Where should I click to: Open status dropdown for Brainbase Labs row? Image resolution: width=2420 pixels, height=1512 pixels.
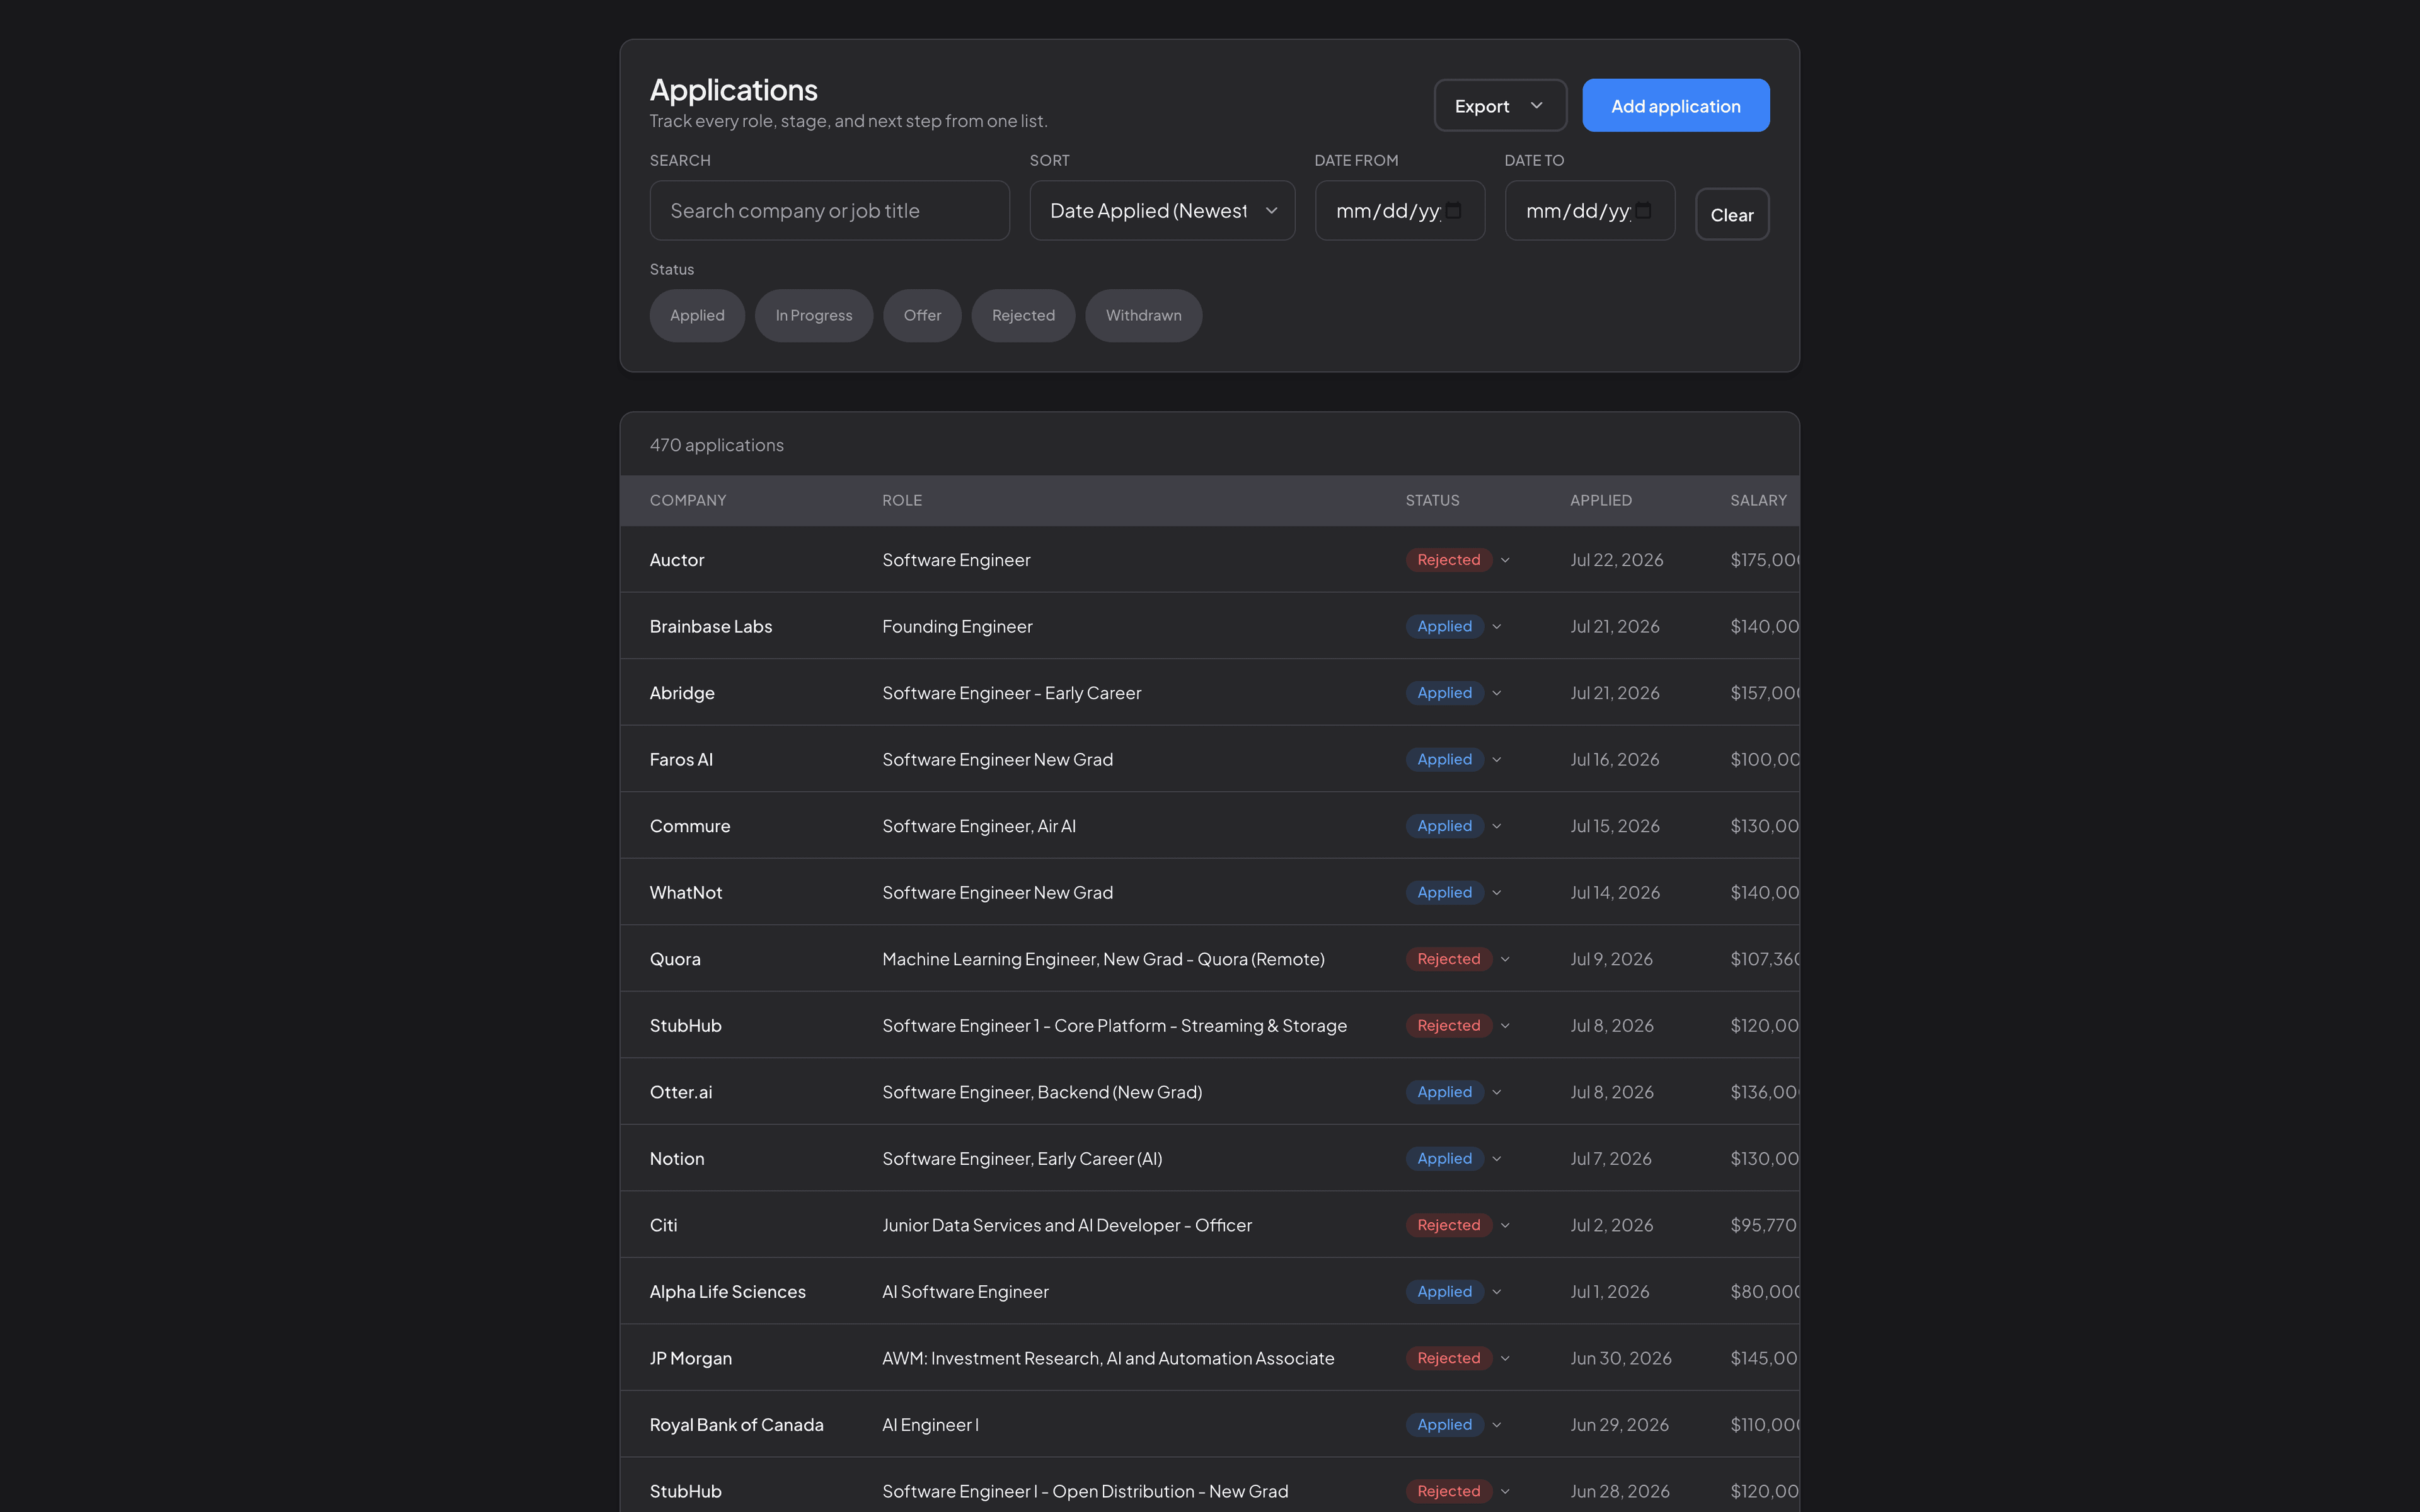(x=1454, y=626)
